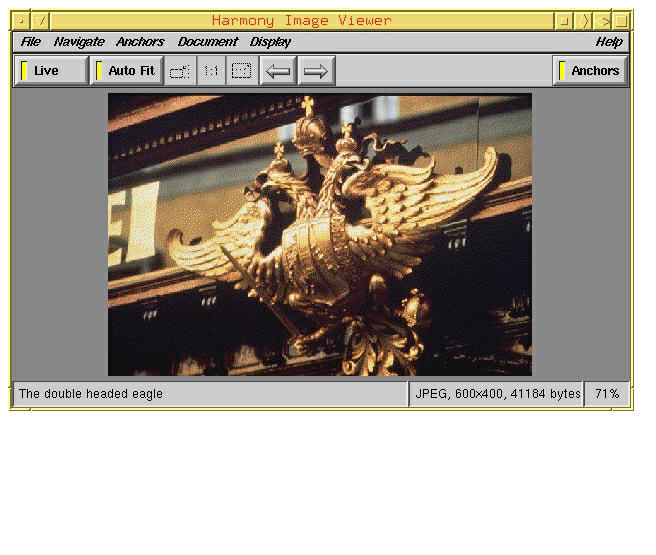This screenshot has height=555, width=656.
Task: Expand the Document menu
Action: (207, 42)
